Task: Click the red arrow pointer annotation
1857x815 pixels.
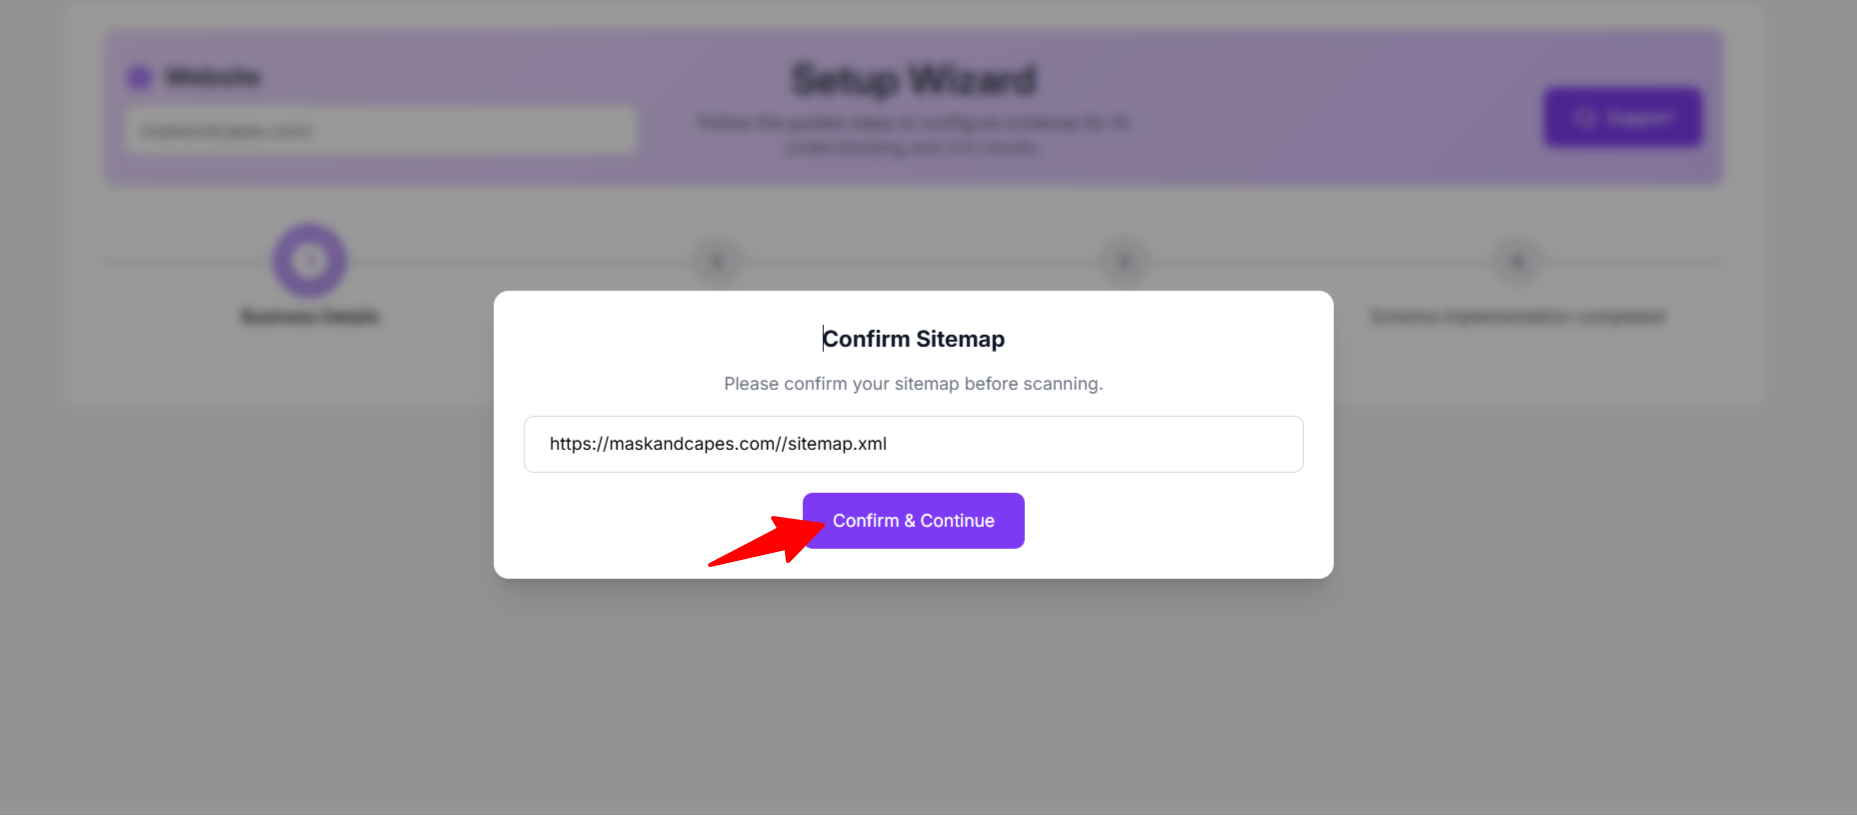Action: [765, 542]
